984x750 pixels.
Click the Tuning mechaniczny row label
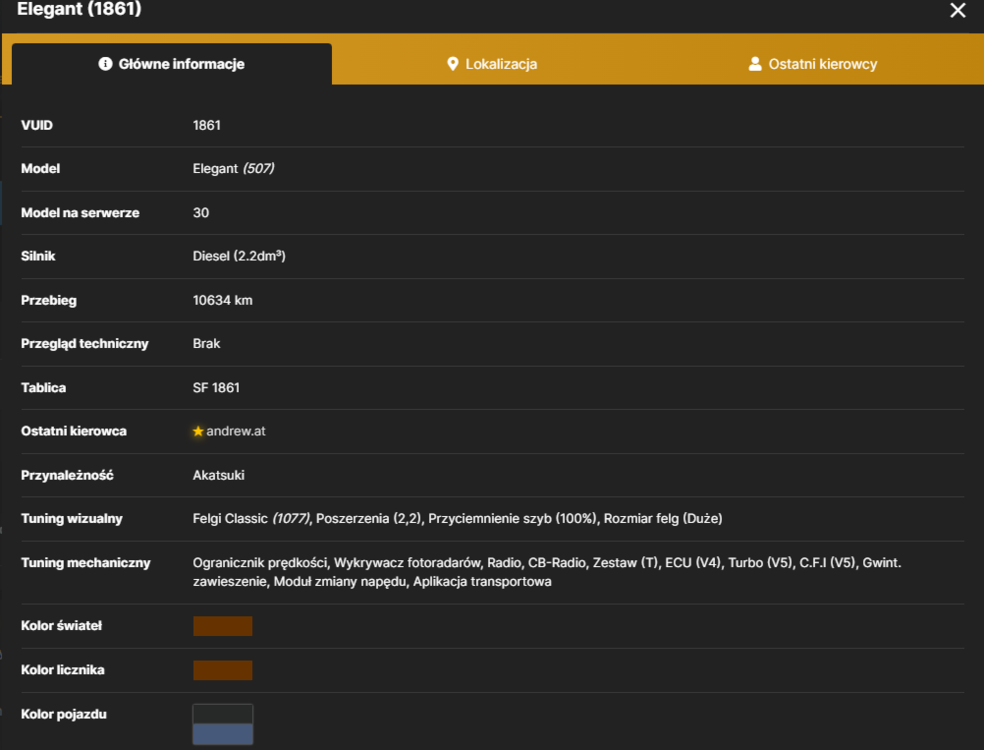click(86, 563)
